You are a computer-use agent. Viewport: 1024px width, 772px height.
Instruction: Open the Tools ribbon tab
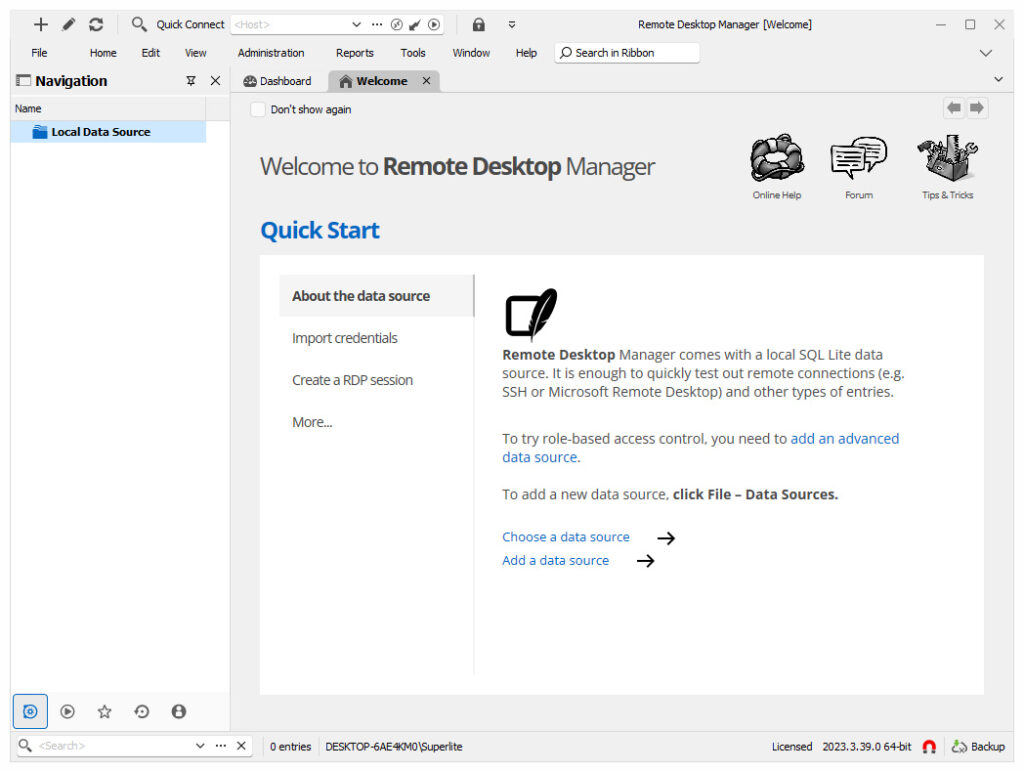[413, 53]
